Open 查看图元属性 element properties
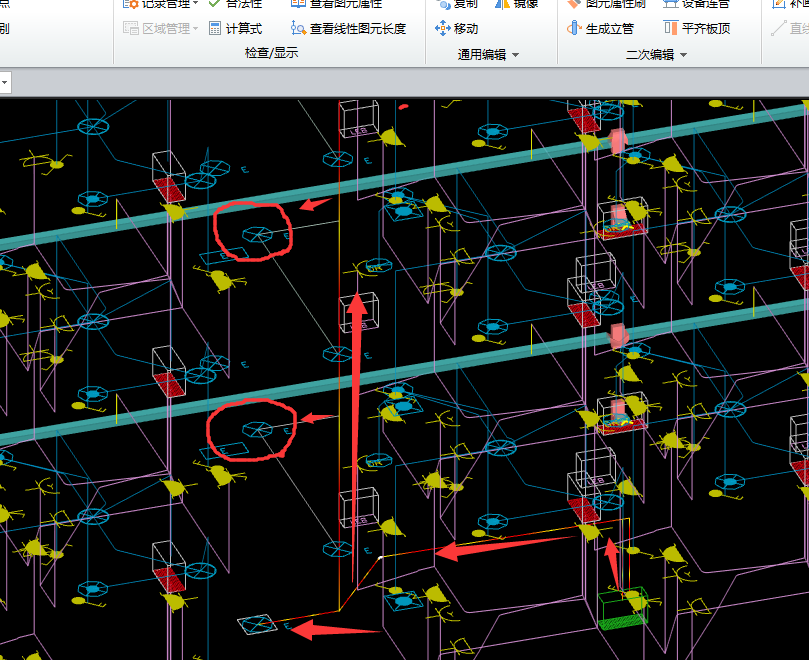Image resolution: width=809 pixels, height=660 pixels. click(336, 4)
